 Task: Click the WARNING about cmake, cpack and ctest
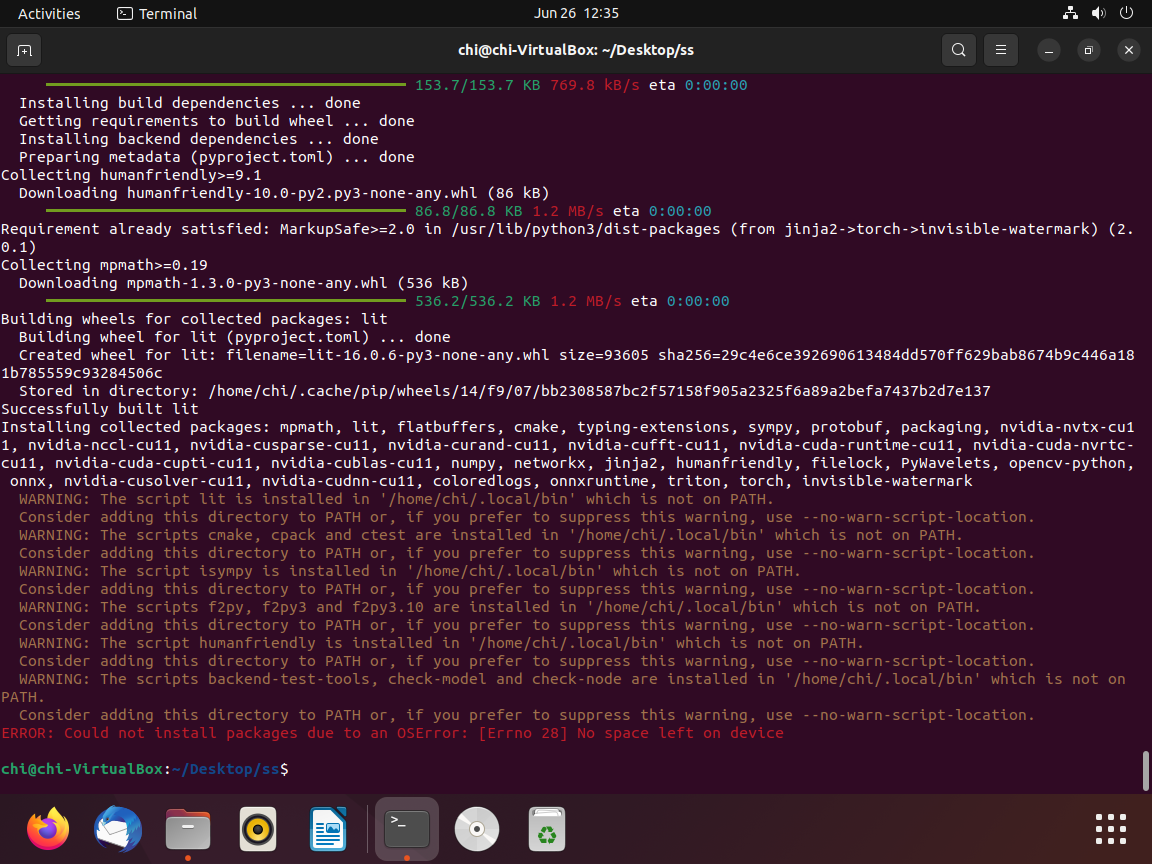(x=491, y=536)
